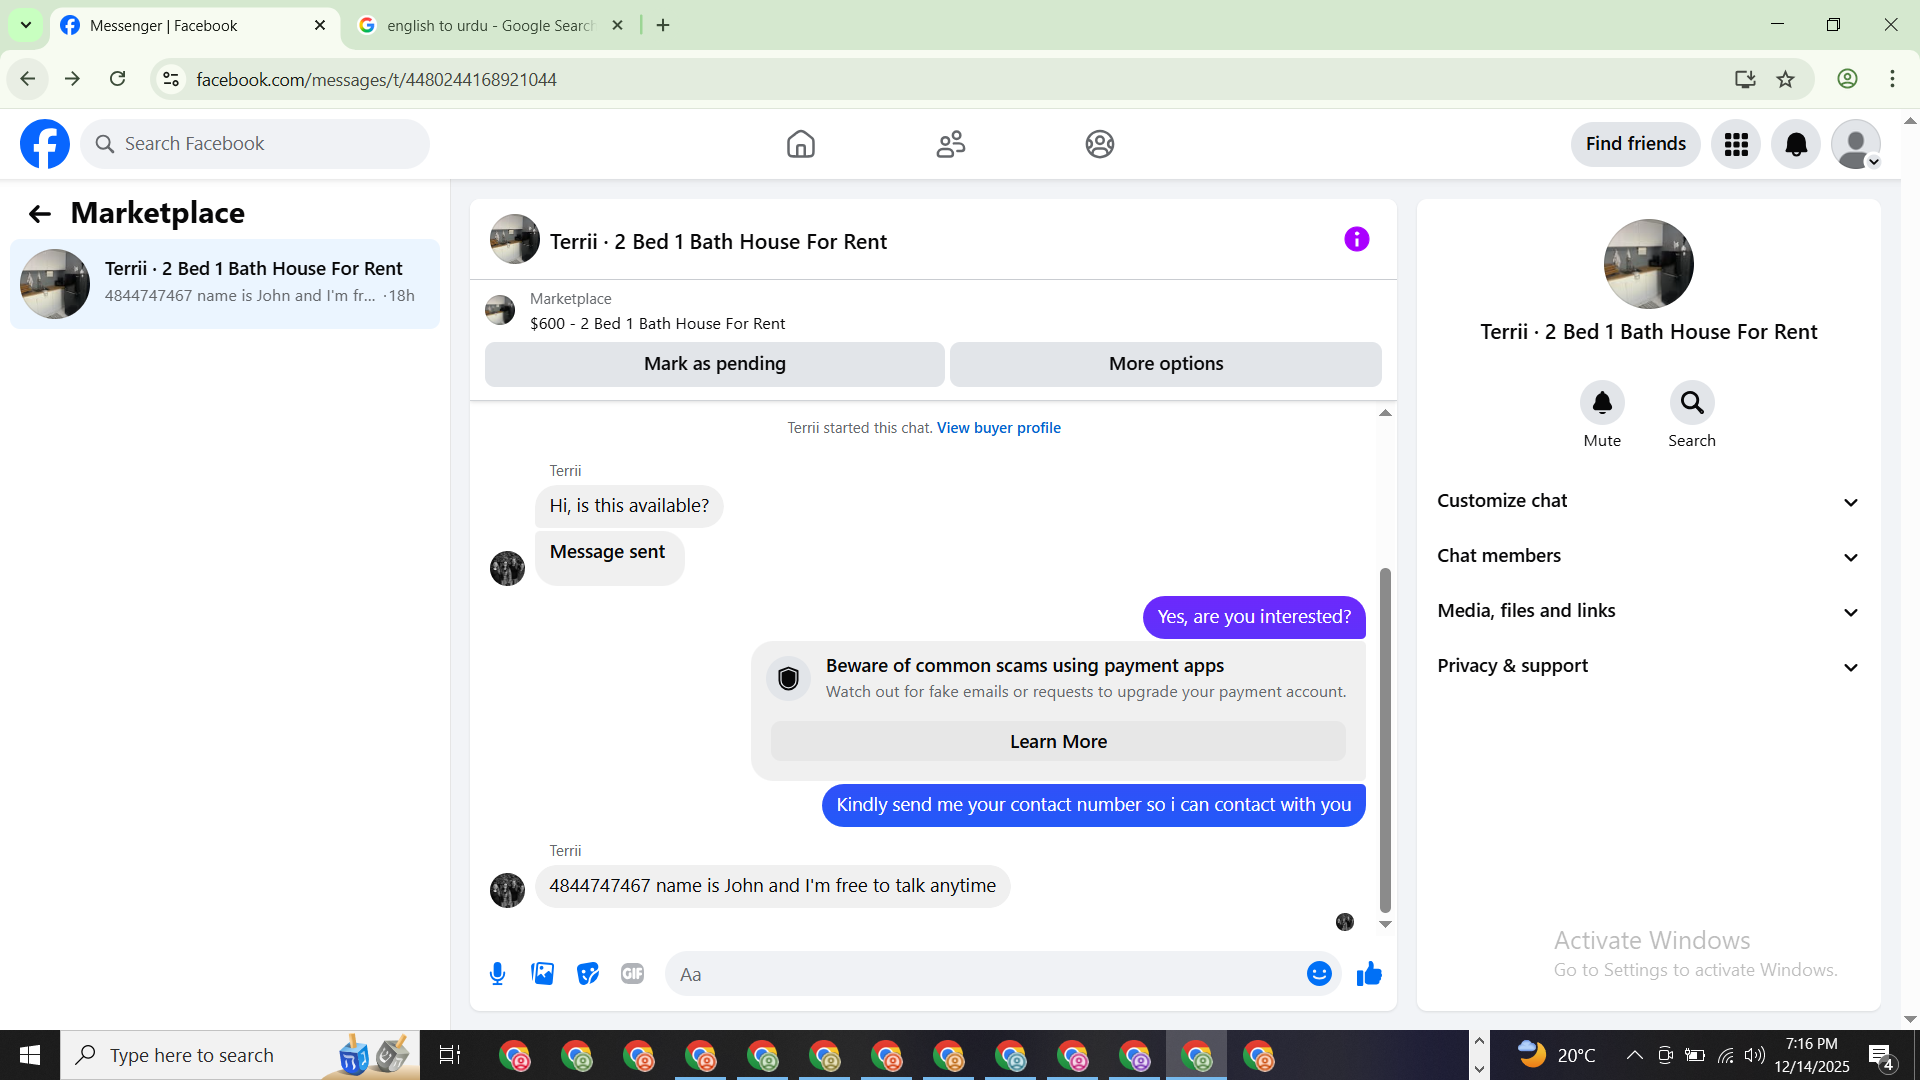This screenshot has width=1920, height=1080.
Task: Go to the Facebook Home tab icon
Action: click(x=800, y=144)
